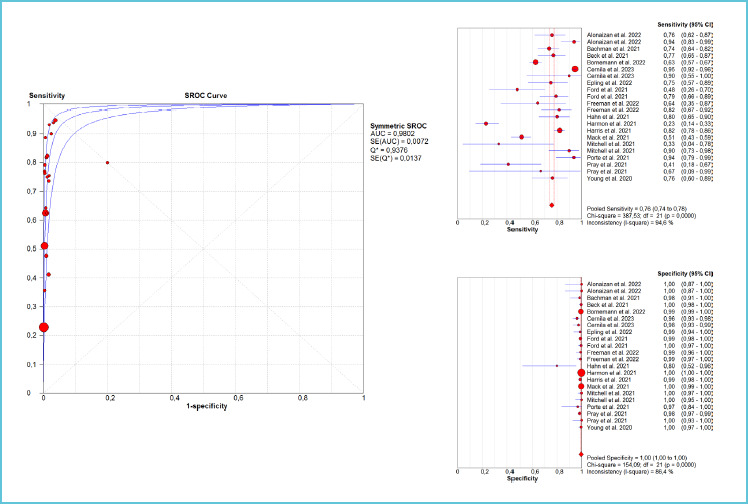The width and height of the screenshot is (748, 504).
Task: Select the SROC Curve chart title
Action: (x=201, y=94)
